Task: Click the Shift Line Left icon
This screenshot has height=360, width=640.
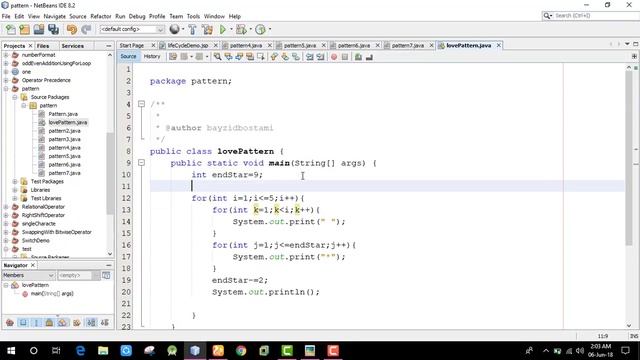Action: coord(310,57)
